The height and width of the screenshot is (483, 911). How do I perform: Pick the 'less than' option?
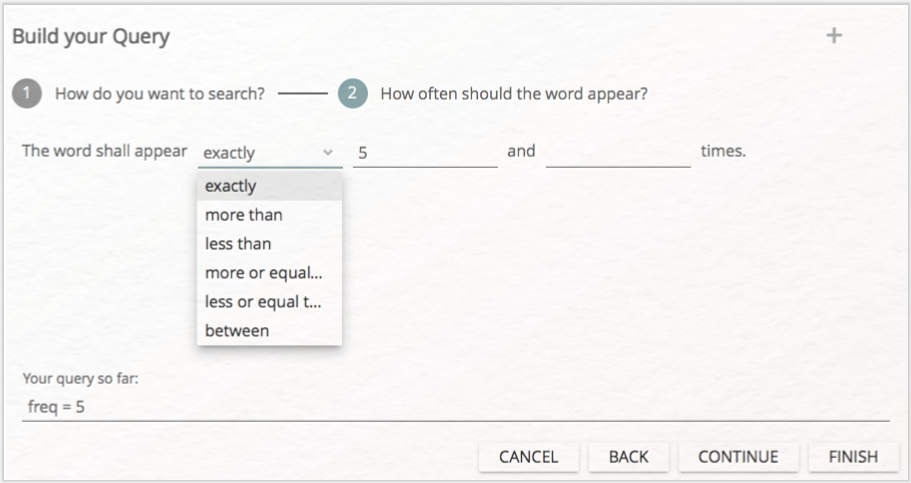click(270, 244)
